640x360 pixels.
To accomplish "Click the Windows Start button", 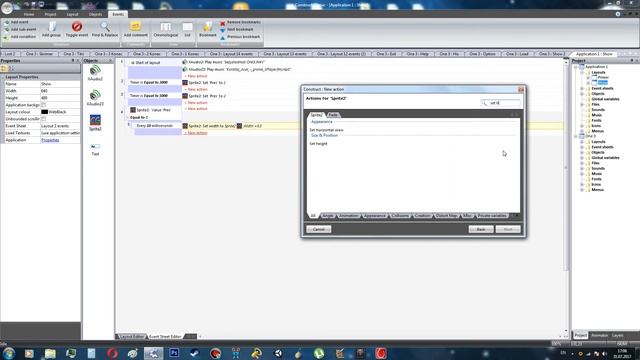I will (8, 353).
